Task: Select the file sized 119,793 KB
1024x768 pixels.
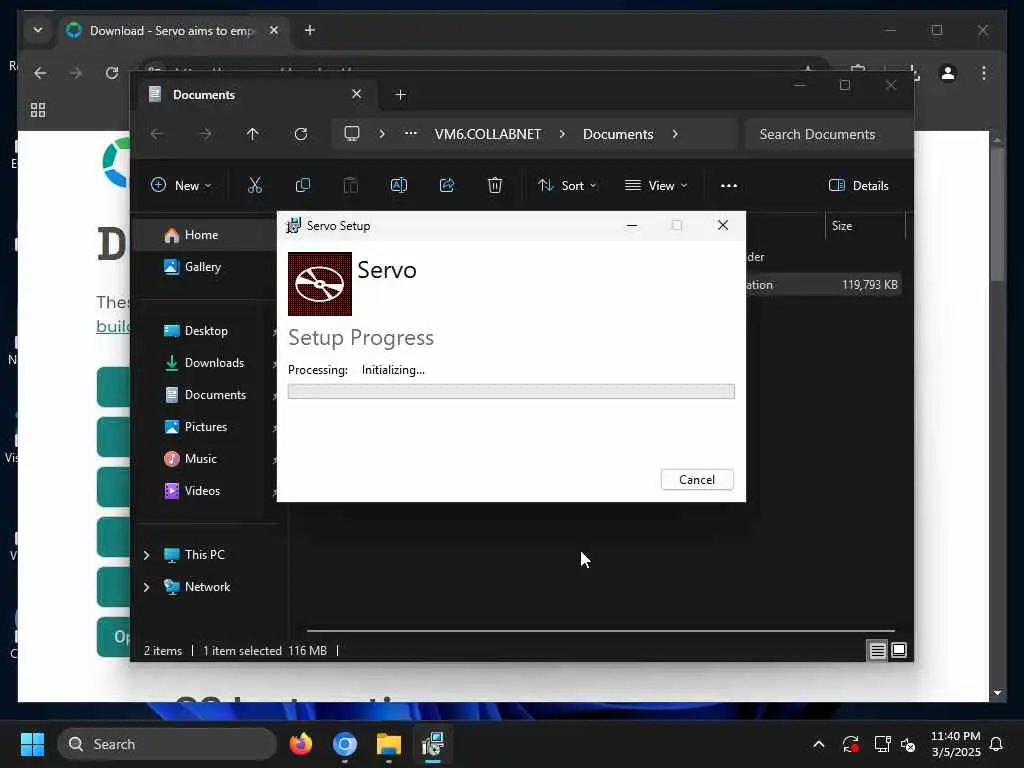Action: tap(824, 285)
